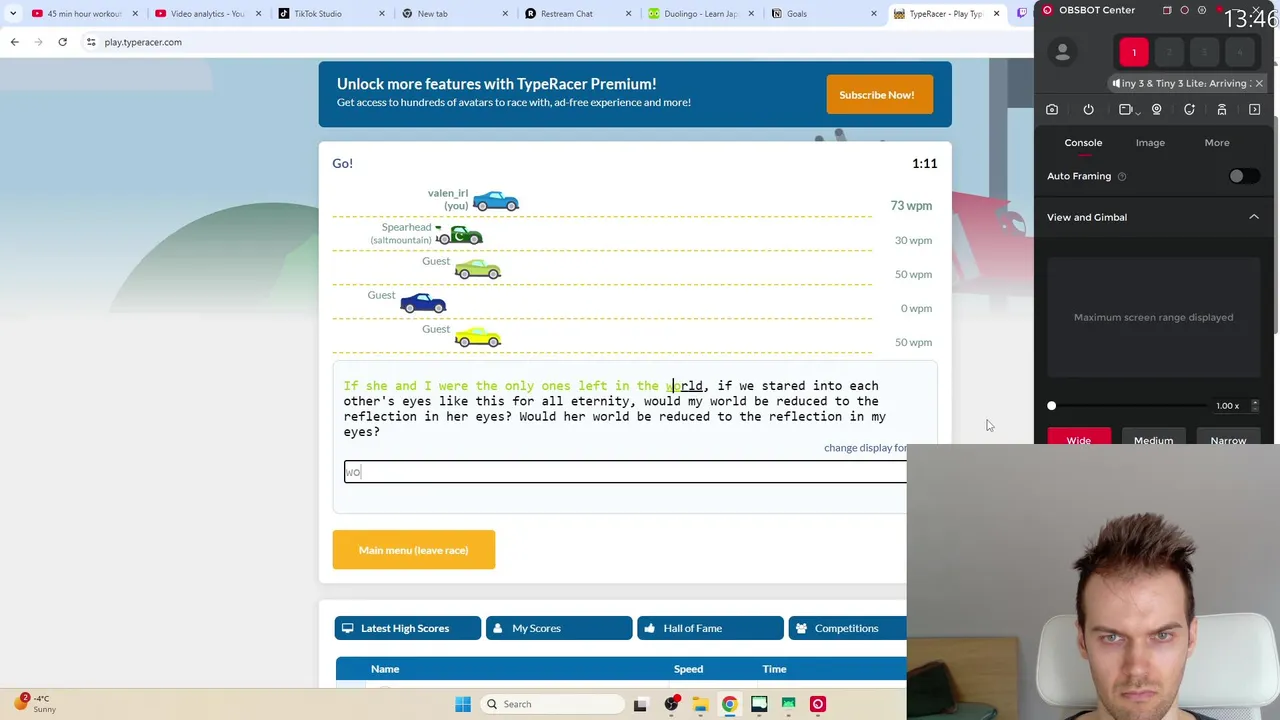Open Windows Start menu
The height and width of the screenshot is (720, 1280).
click(463, 704)
